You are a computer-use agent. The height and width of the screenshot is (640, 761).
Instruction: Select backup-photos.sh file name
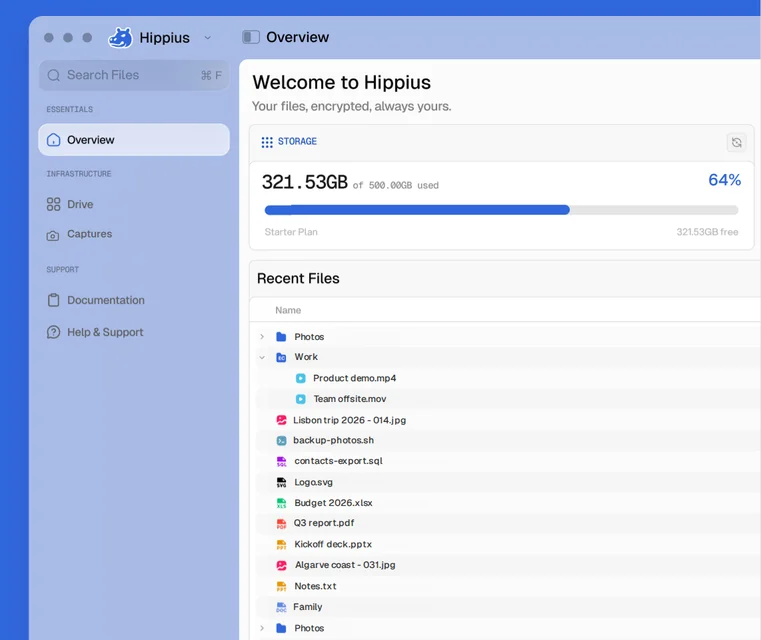[333, 440]
